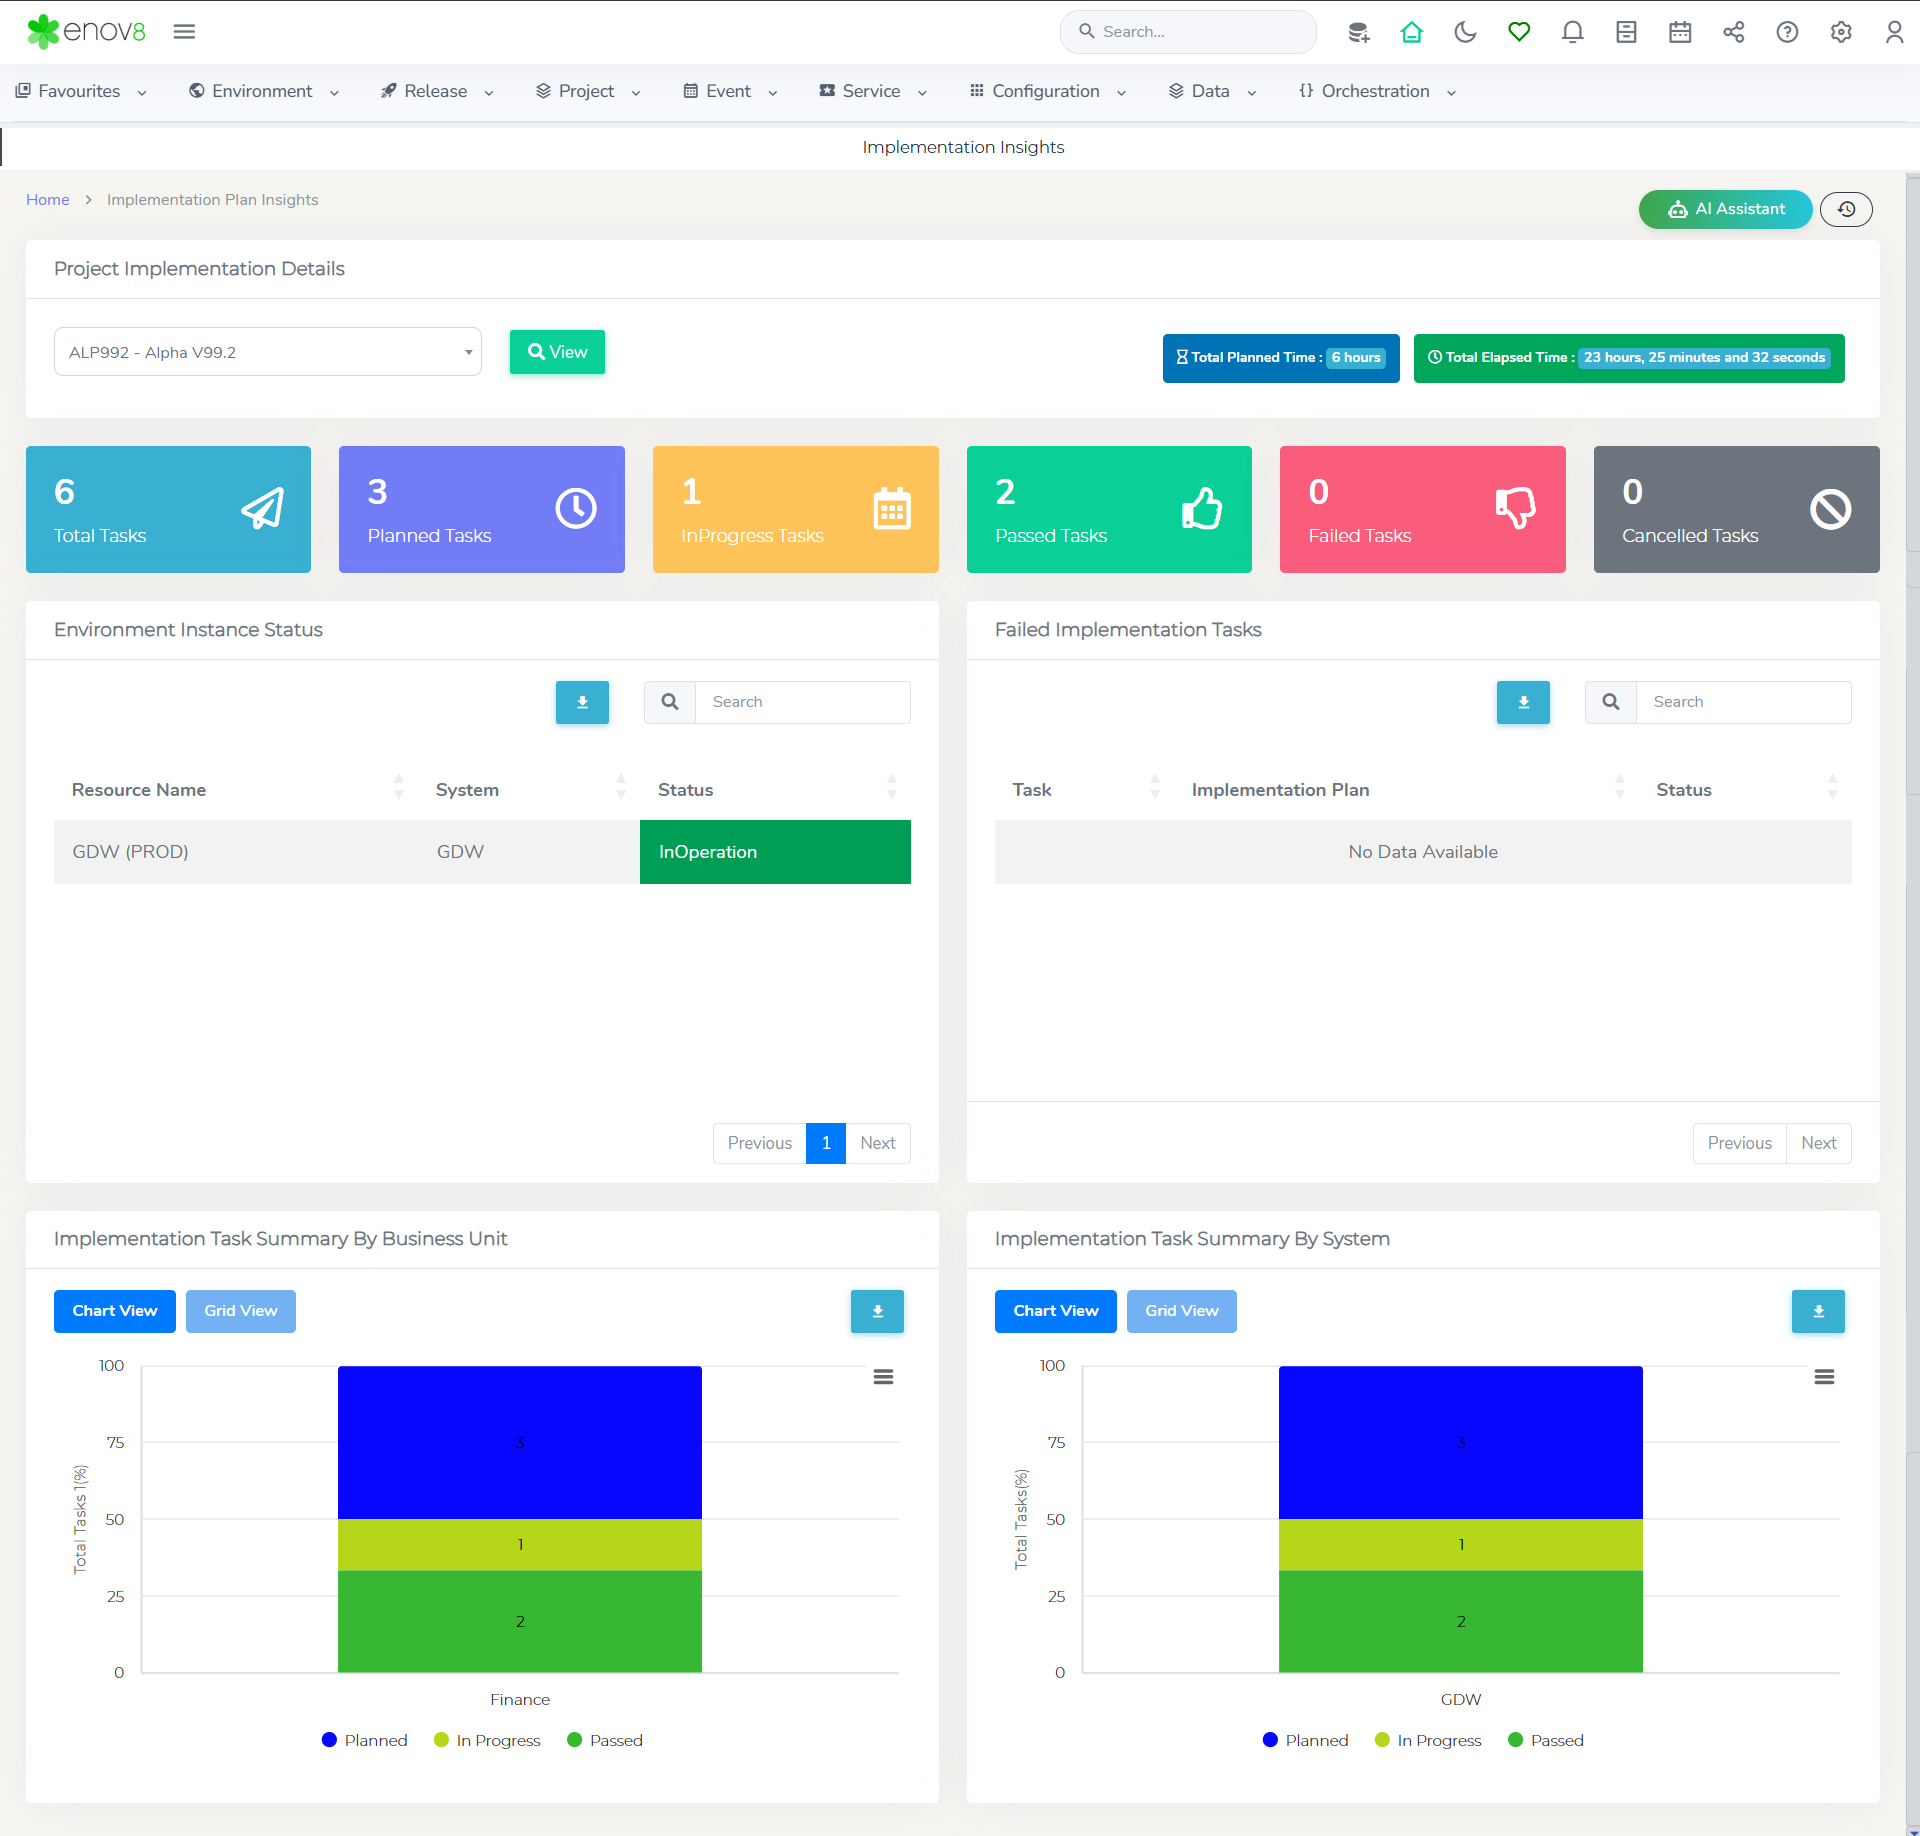Click the AI Assistant button

(x=1725, y=209)
